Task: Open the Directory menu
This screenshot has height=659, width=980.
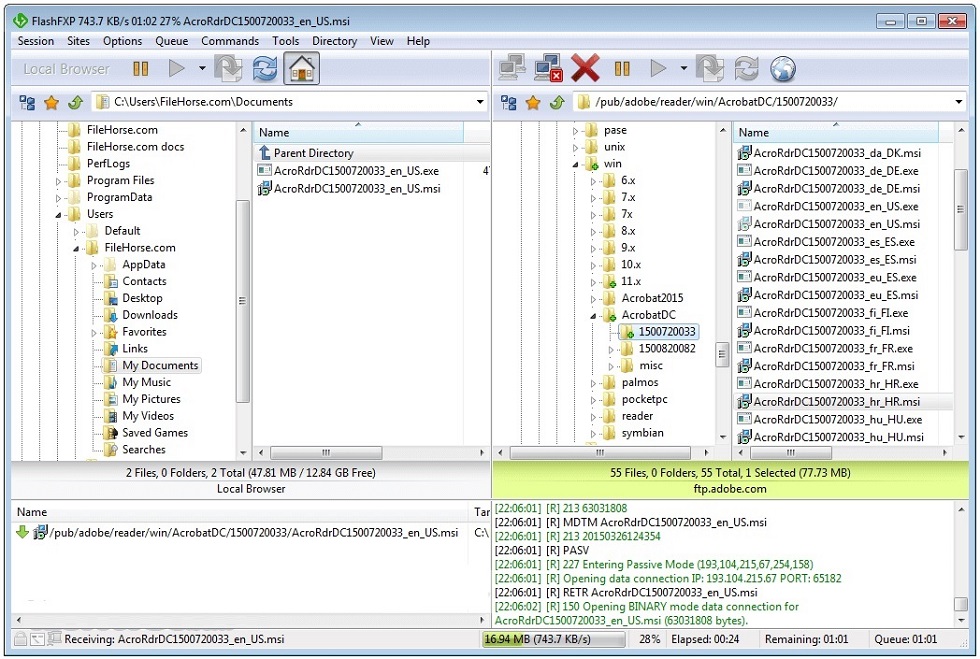Action: [334, 41]
